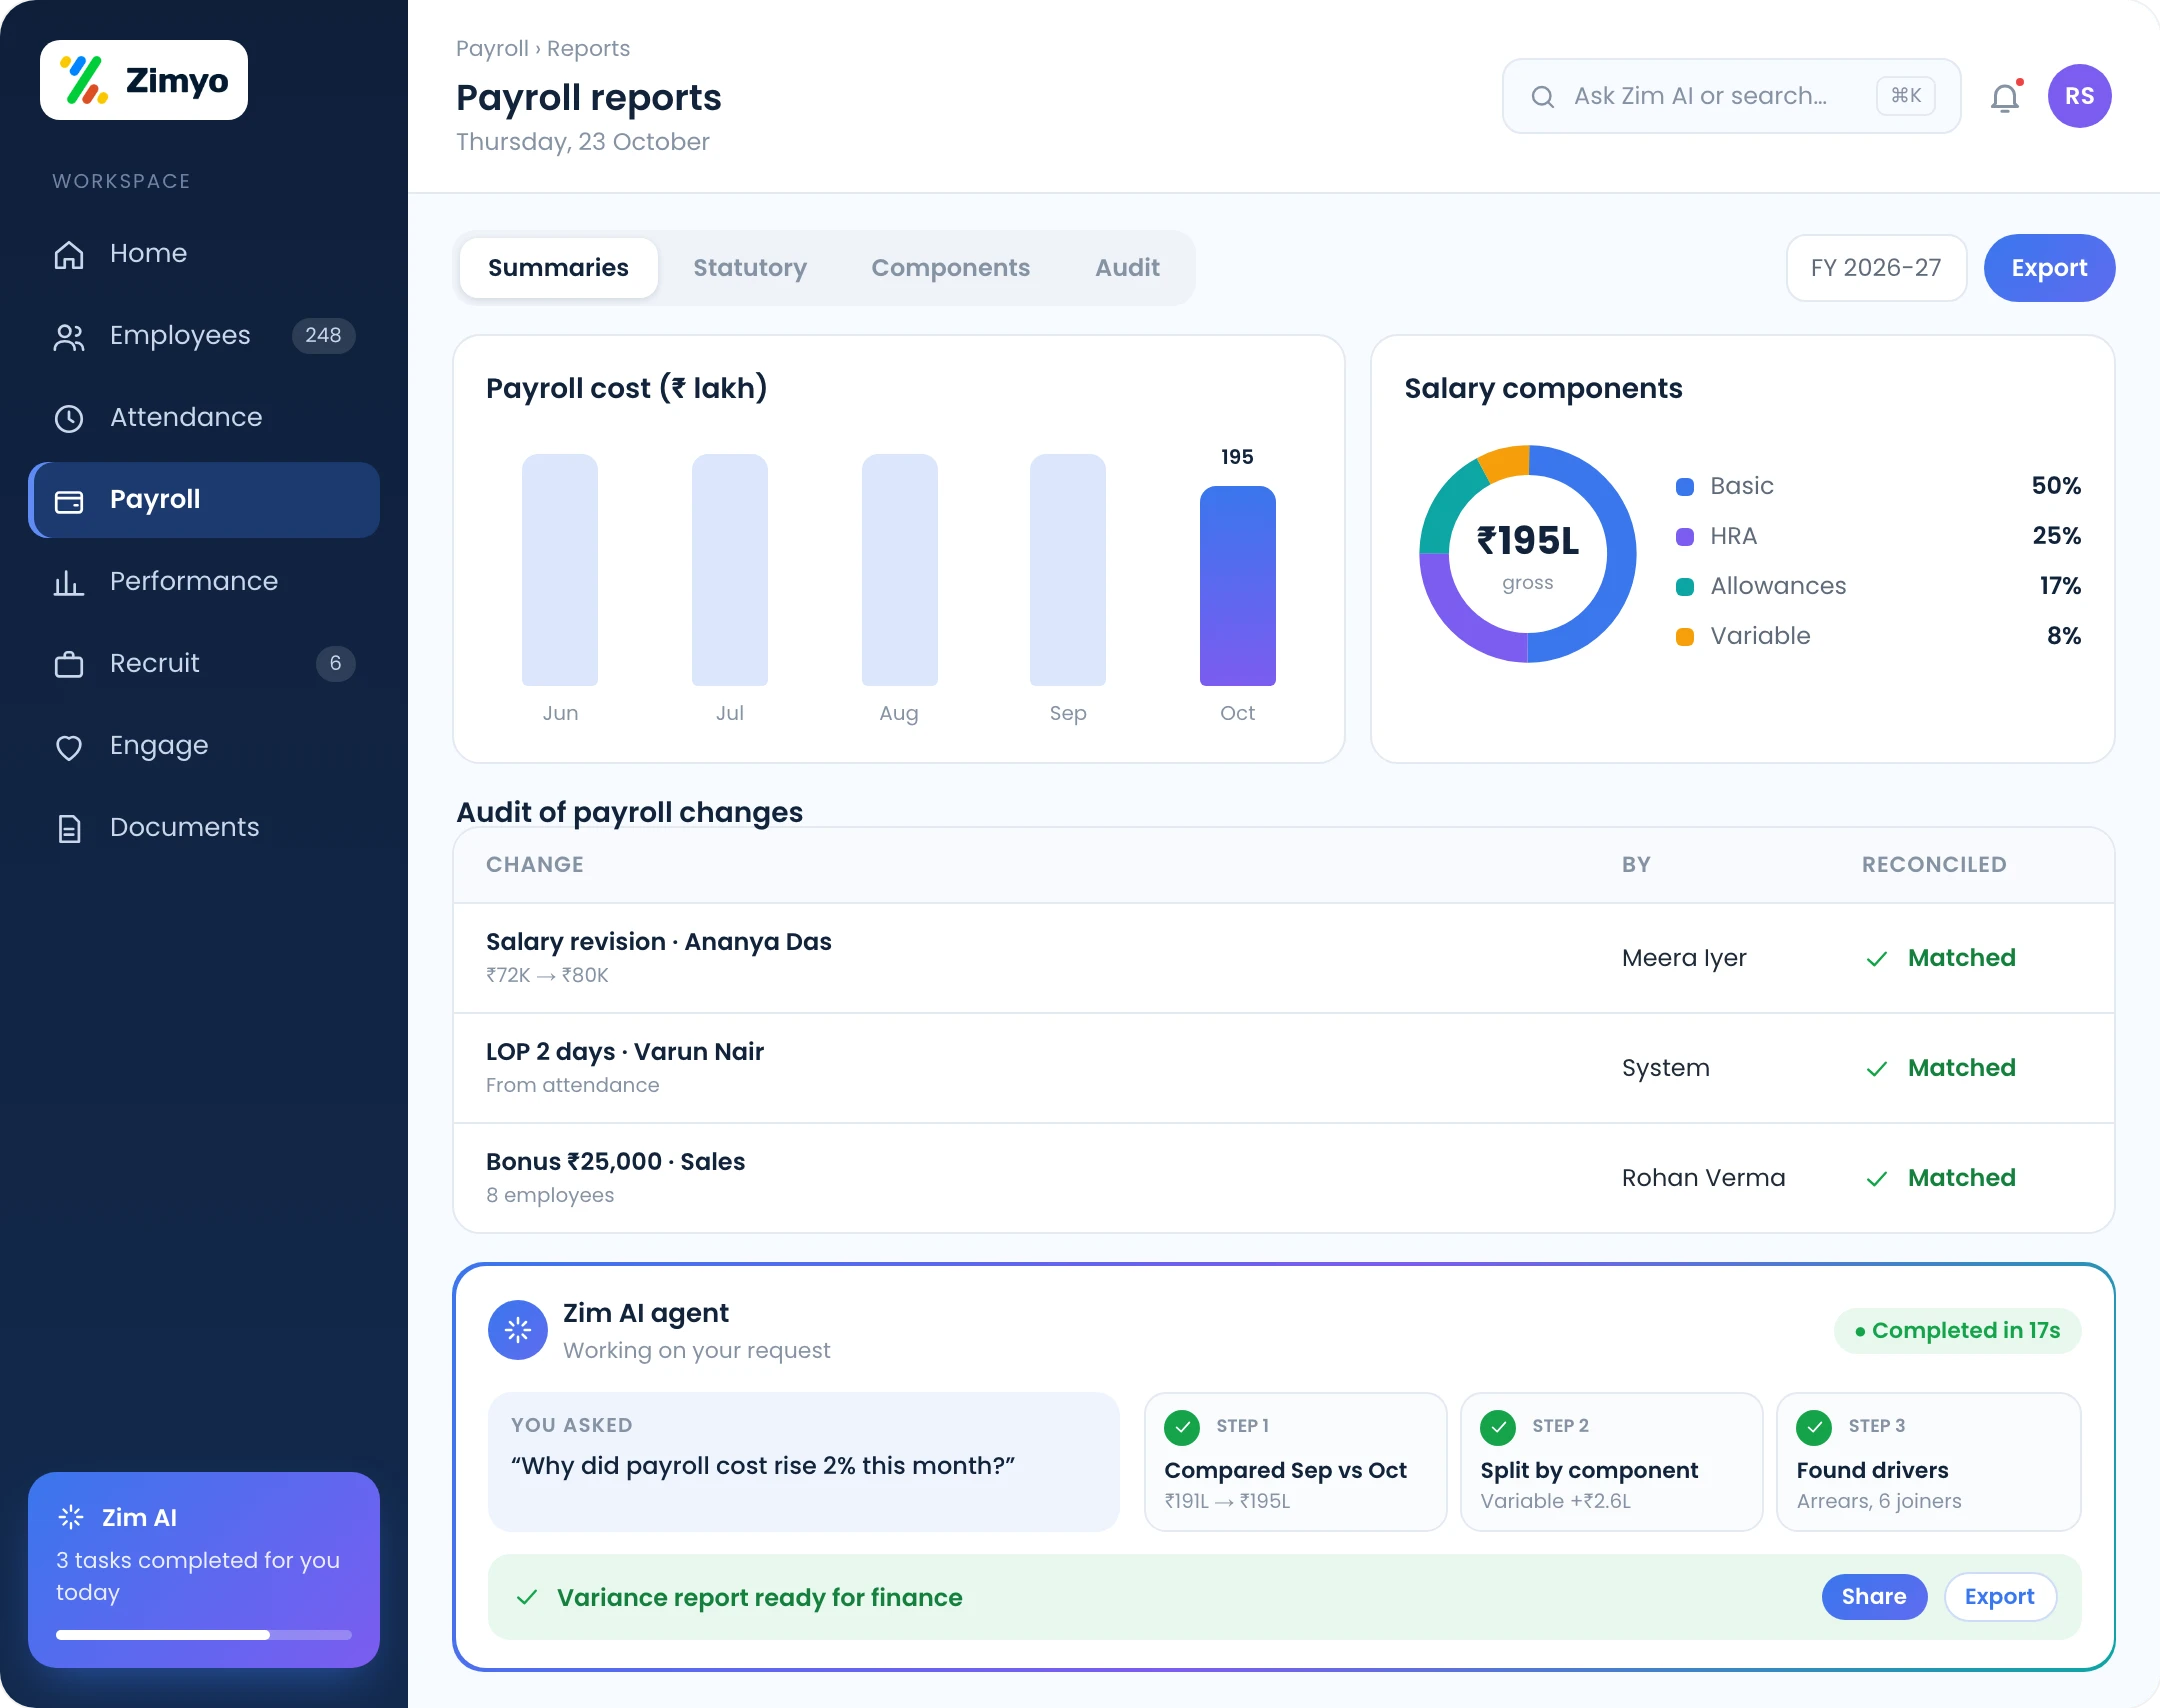Click the Payroll breadcrumb link

492,48
